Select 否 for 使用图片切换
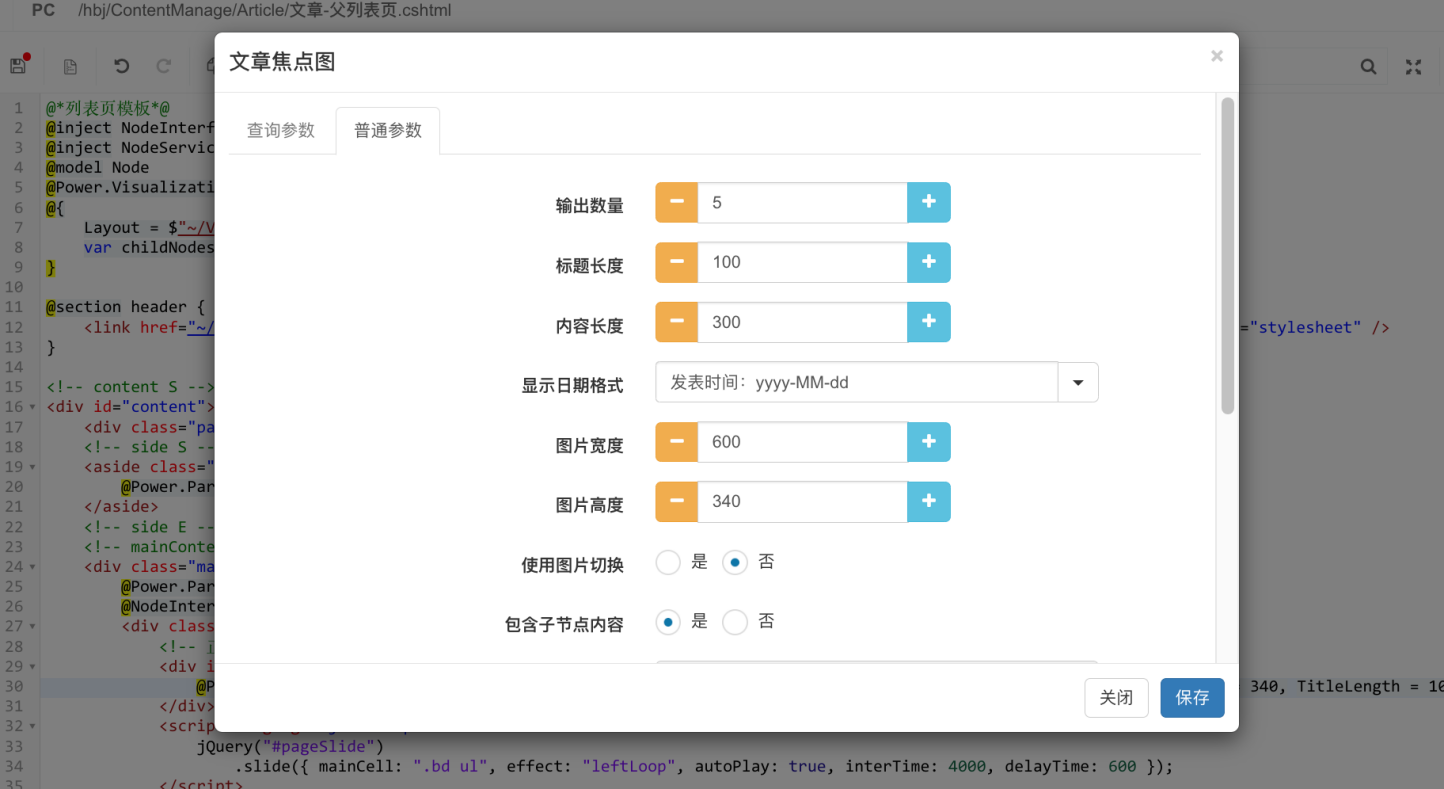This screenshot has width=1444, height=789. tap(735, 562)
